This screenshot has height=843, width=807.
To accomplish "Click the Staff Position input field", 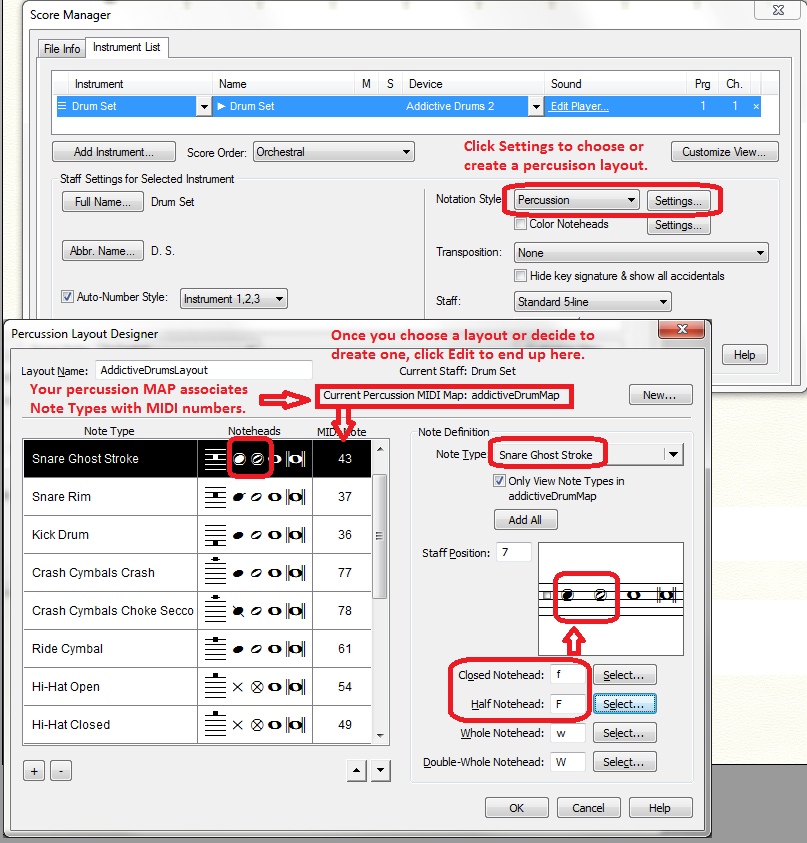I will (x=513, y=553).
